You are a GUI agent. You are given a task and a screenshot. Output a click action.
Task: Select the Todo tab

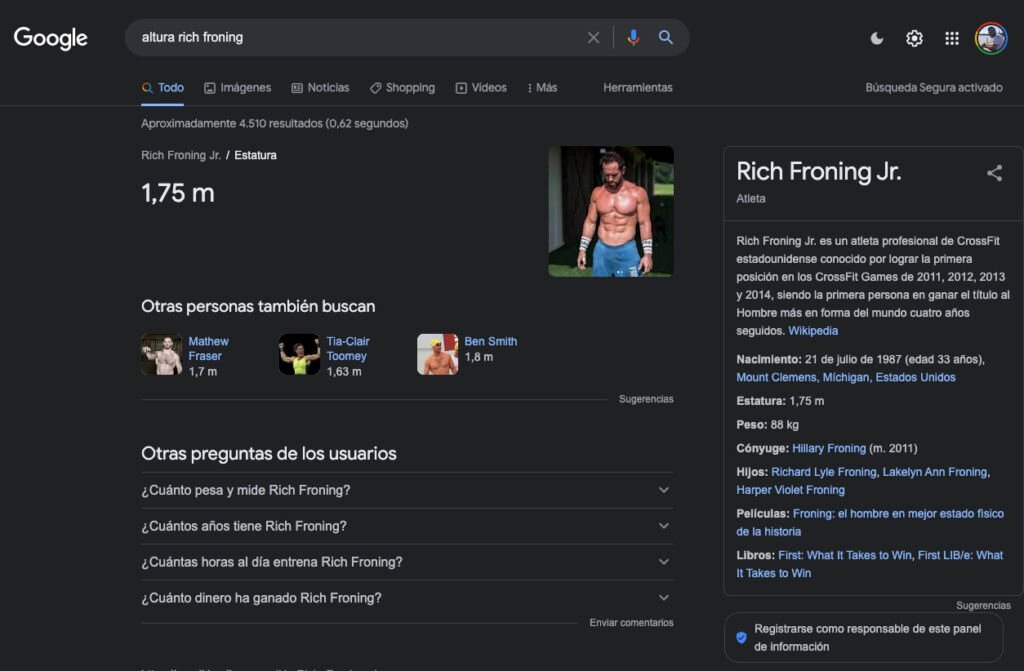point(163,88)
